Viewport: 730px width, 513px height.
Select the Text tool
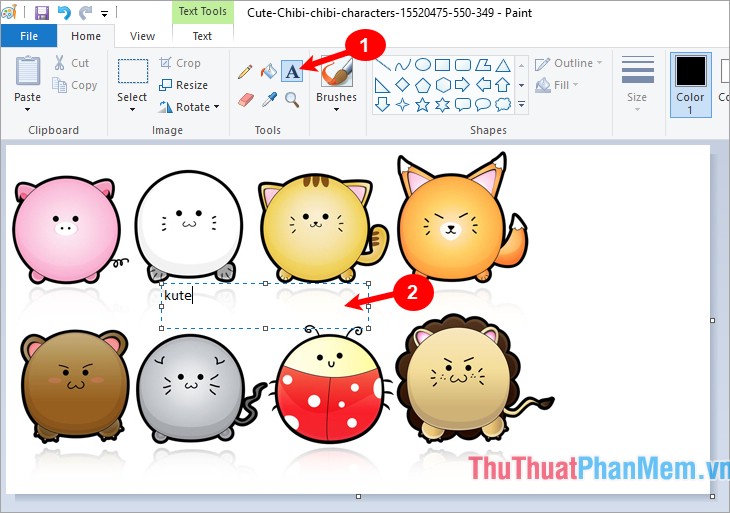292,72
